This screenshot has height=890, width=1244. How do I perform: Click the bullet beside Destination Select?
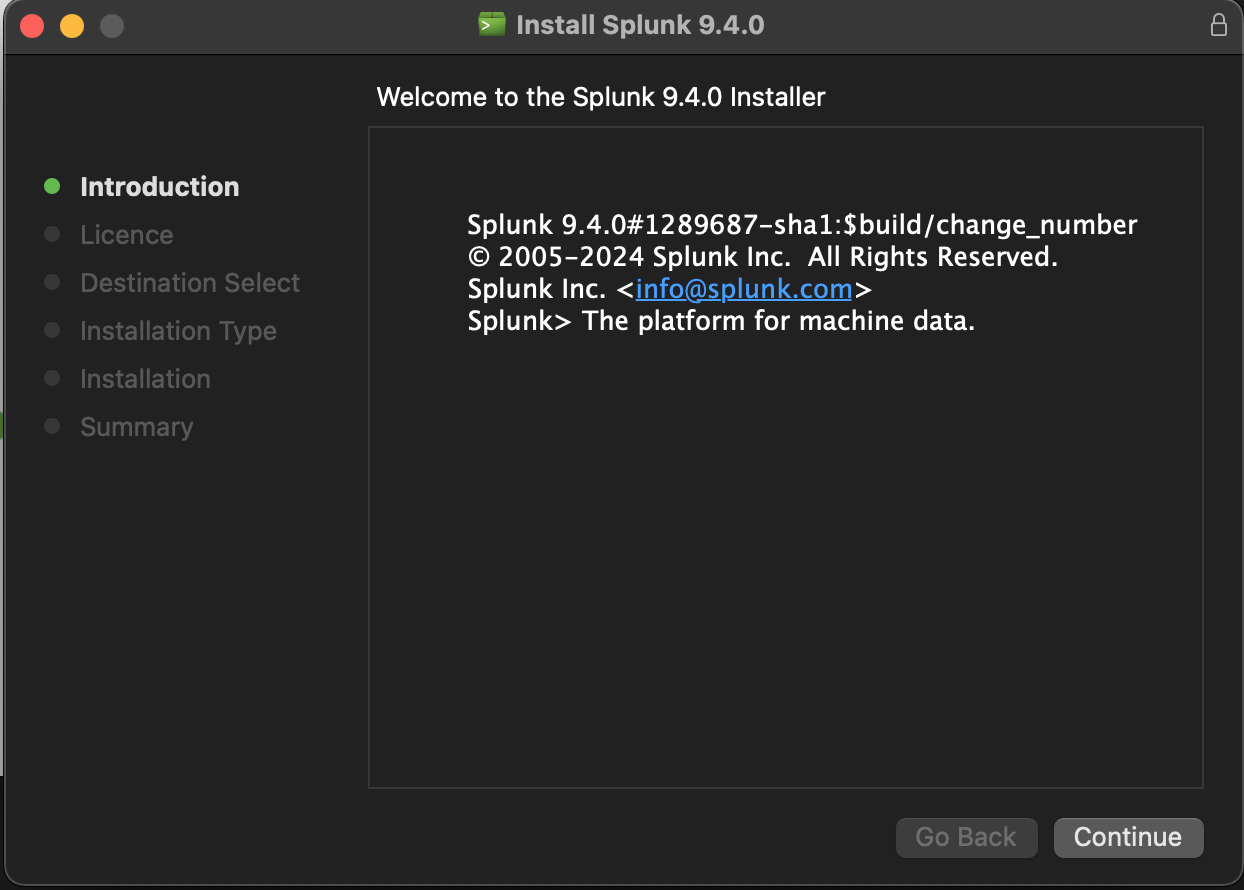pos(53,282)
